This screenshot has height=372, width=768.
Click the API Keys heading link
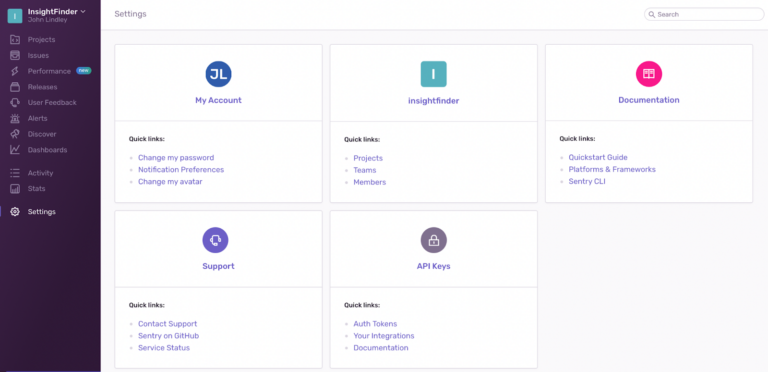[x=433, y=266]
